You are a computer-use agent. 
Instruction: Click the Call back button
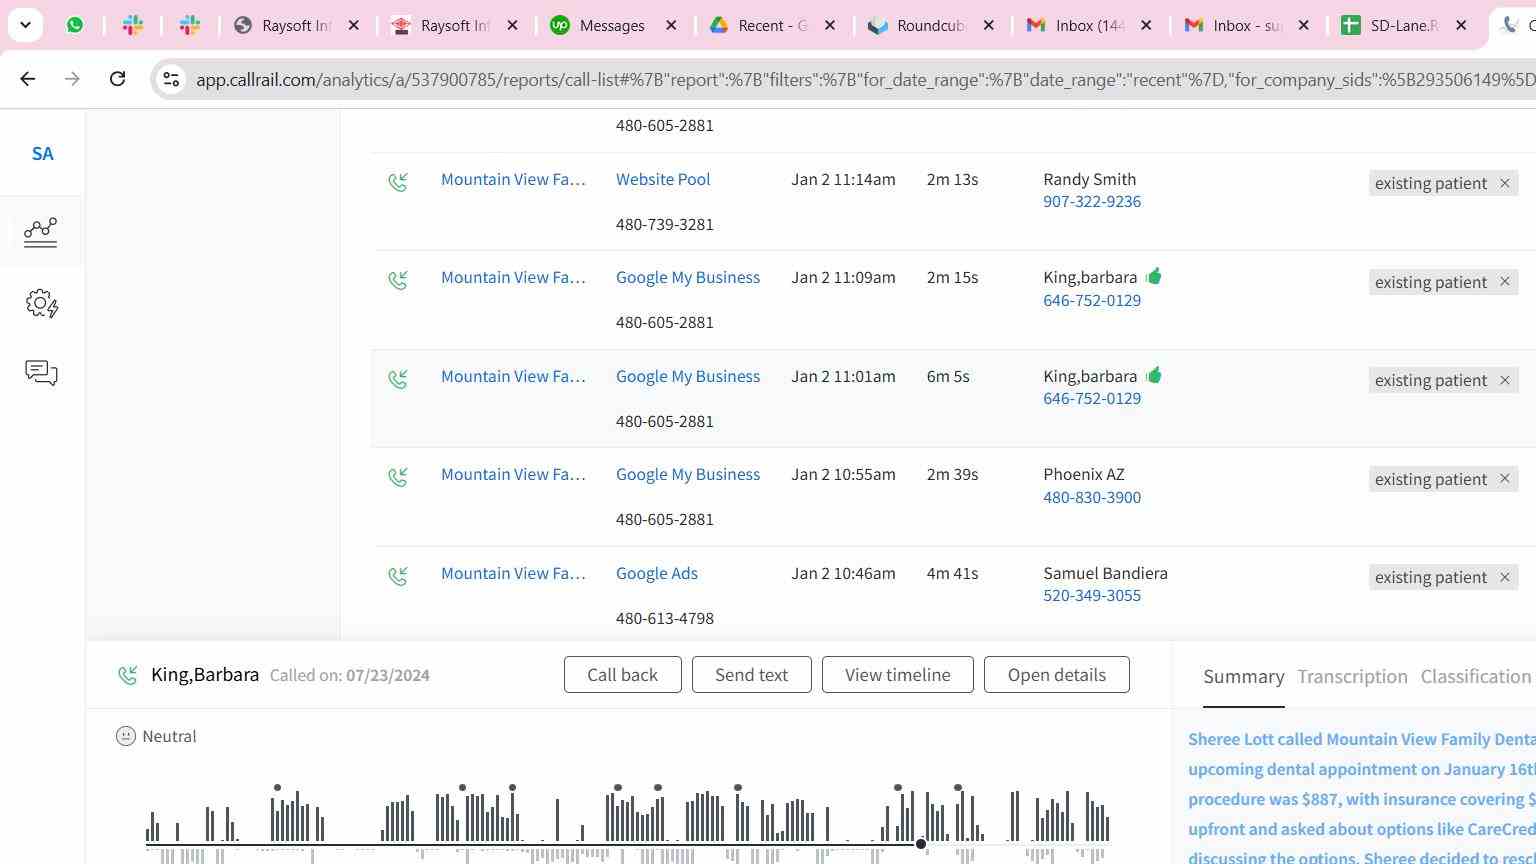tap(622, 675)
